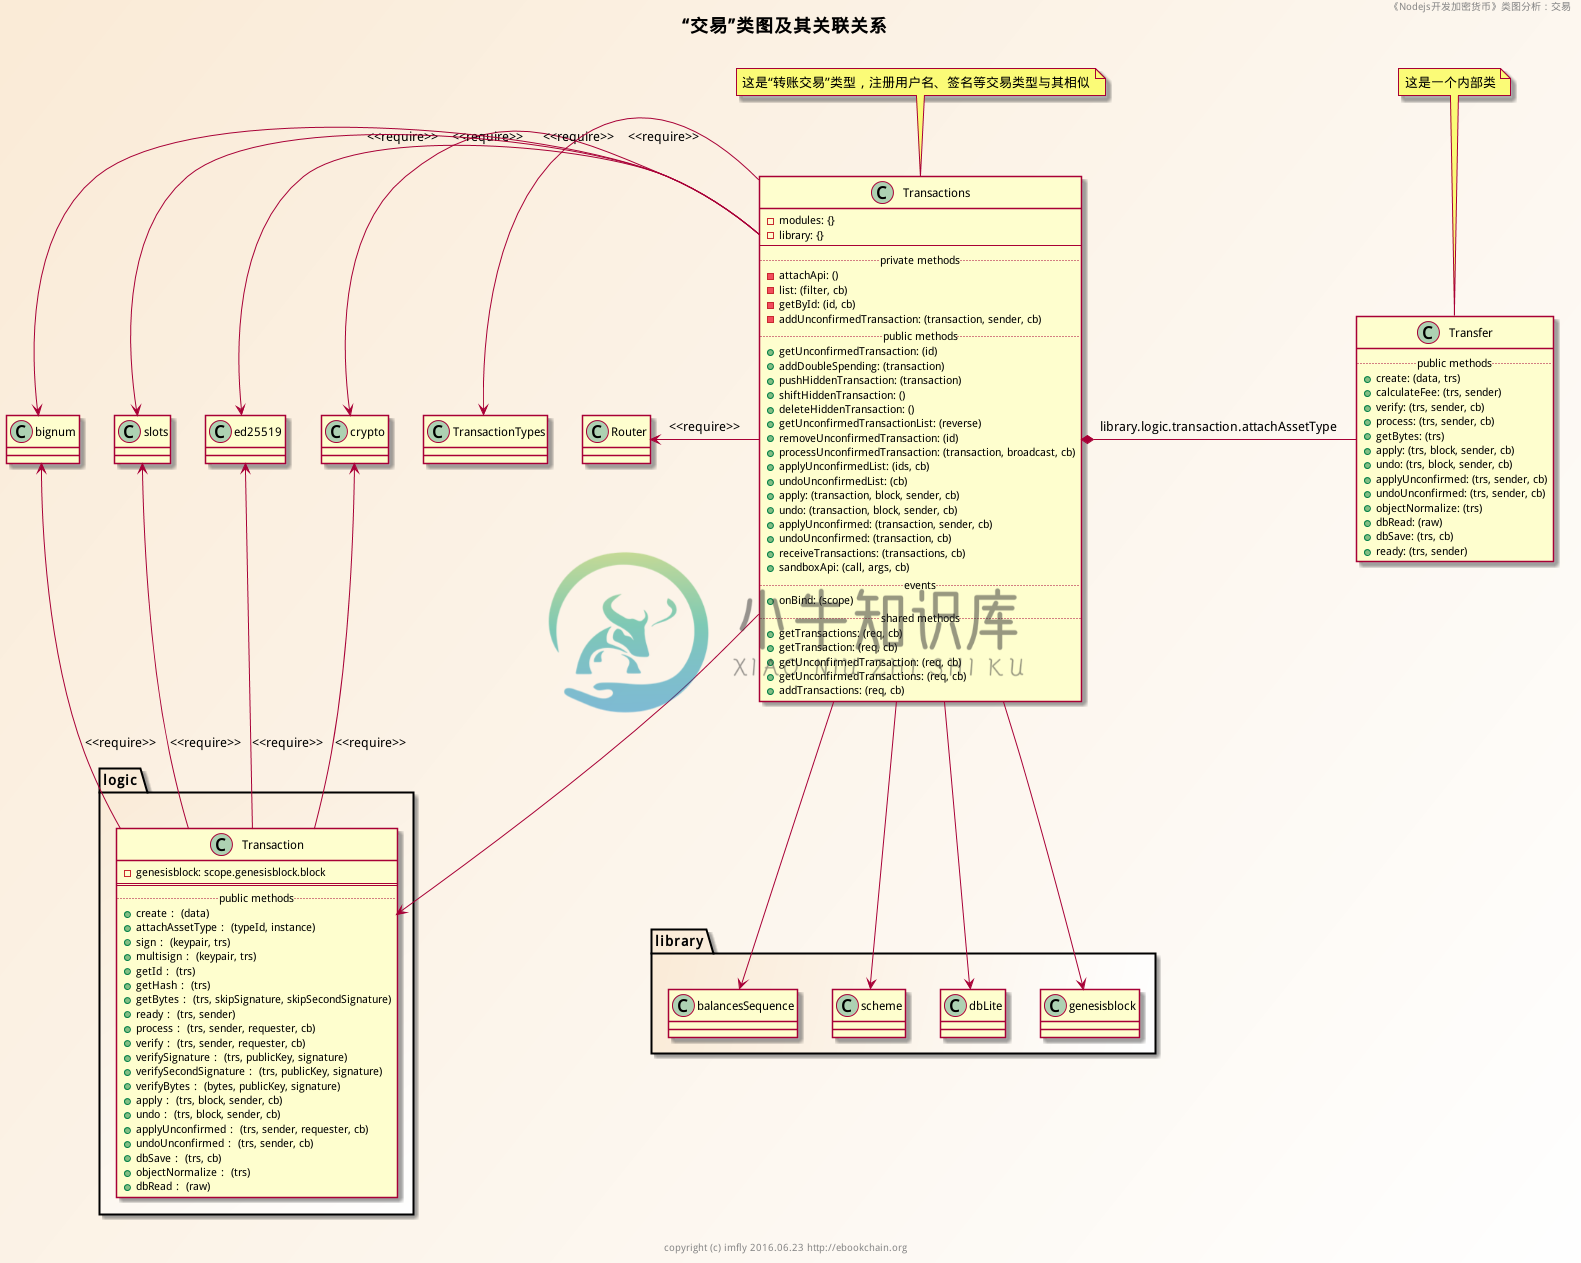Image resolution: width=1581 pixels, height=1263 pixels.
Task: Click genesisblock: scope.genesisblock.block field
Action: [x=231, y=873]
